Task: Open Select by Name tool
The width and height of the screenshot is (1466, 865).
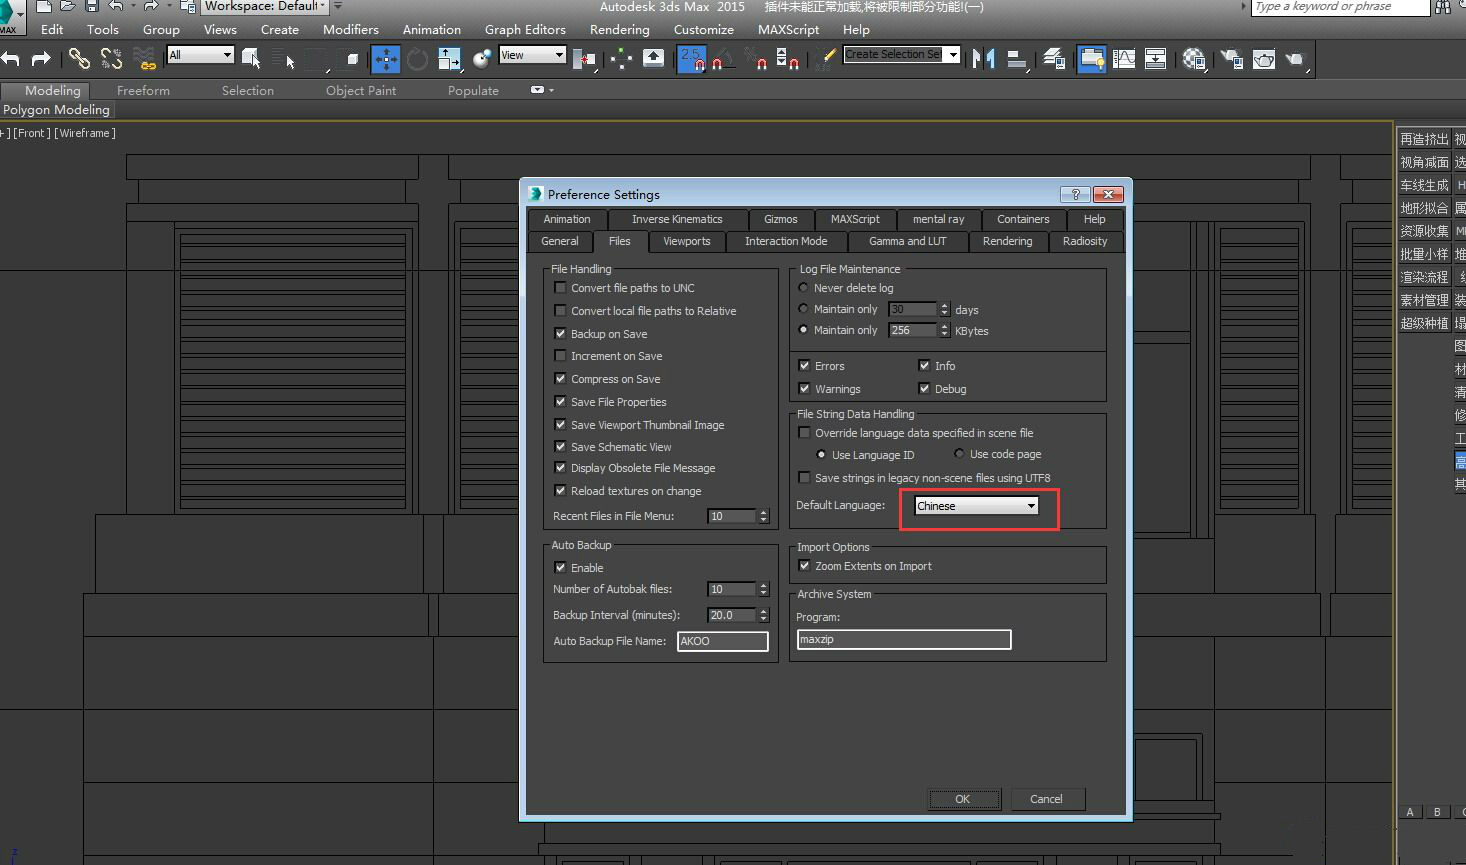Action: [x=284, y=59]
